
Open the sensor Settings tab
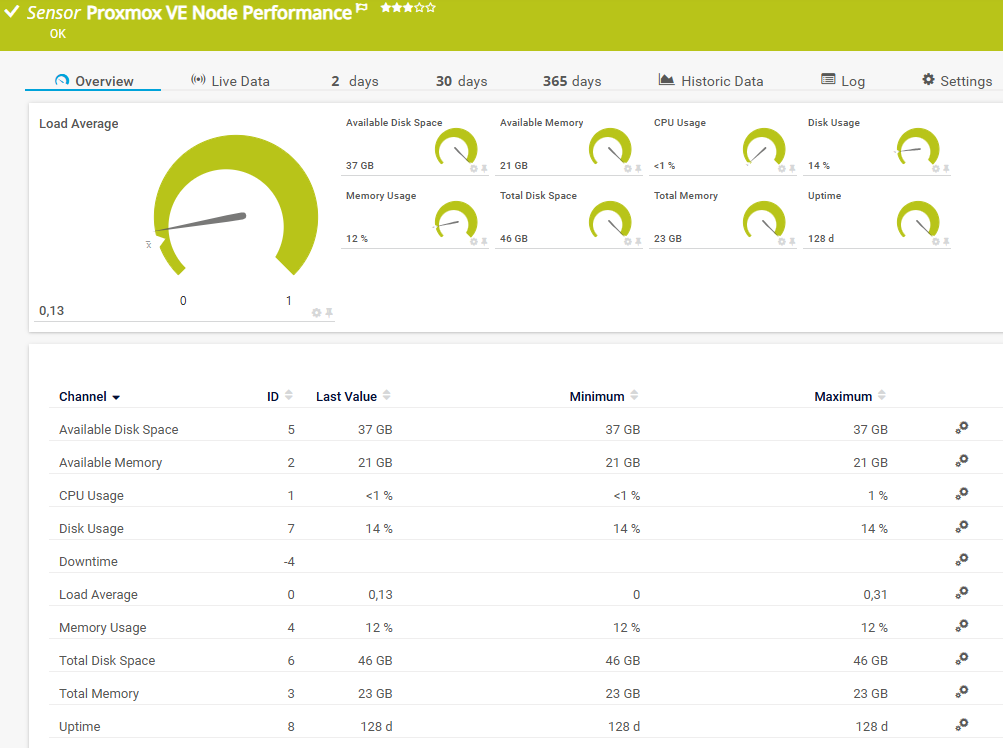click(x=957, y=81)
